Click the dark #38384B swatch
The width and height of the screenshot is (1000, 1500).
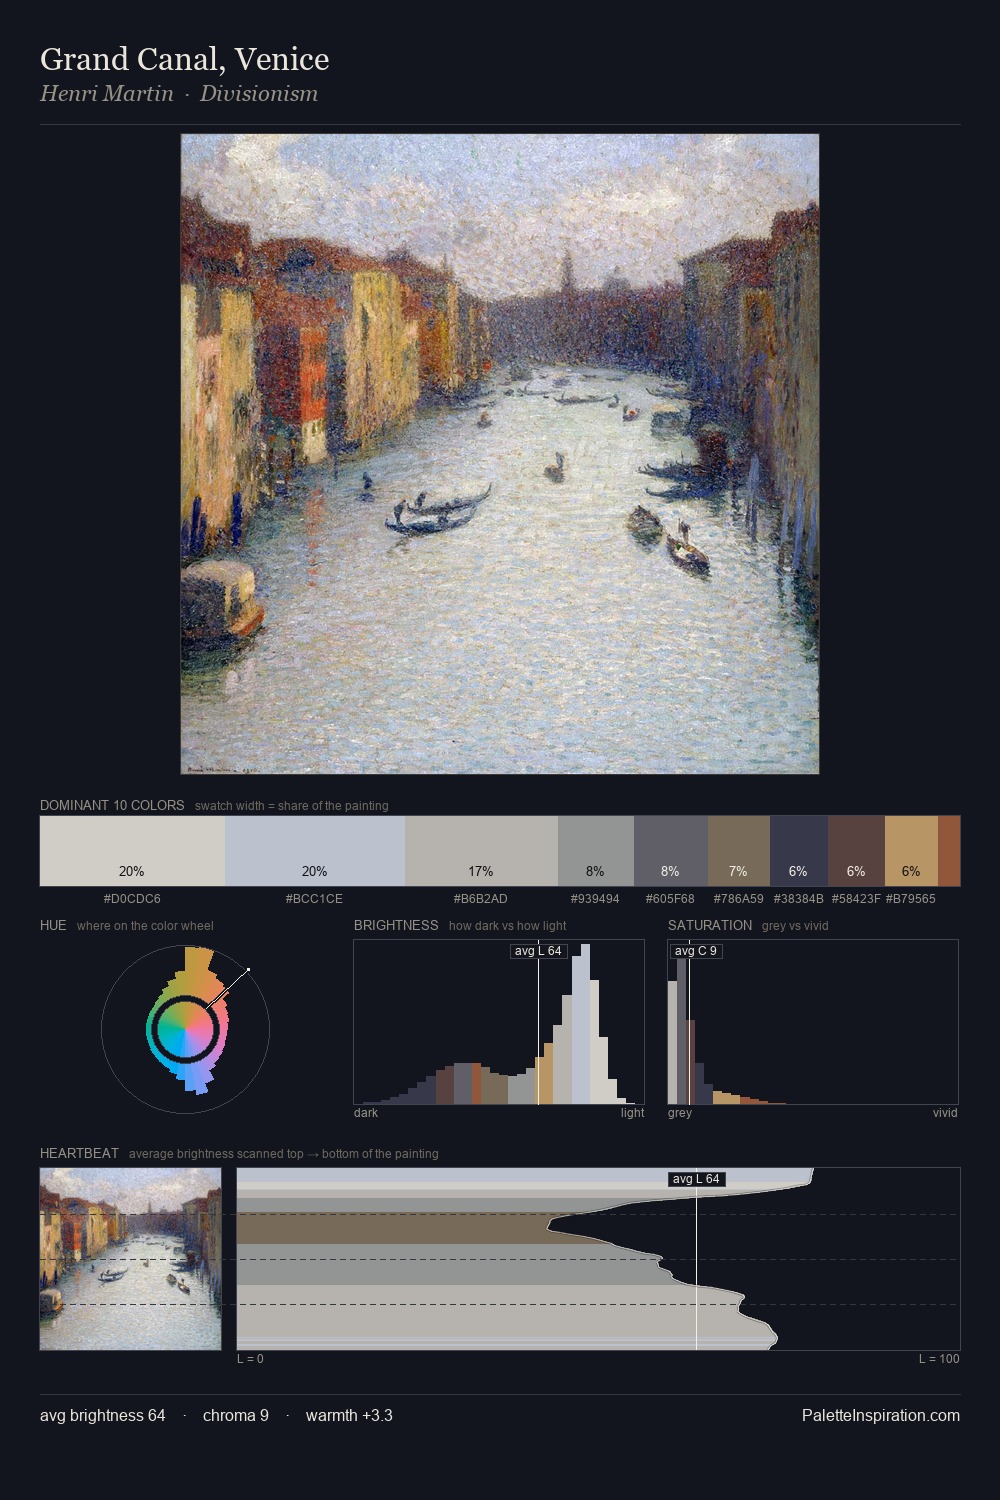[799, 851]
